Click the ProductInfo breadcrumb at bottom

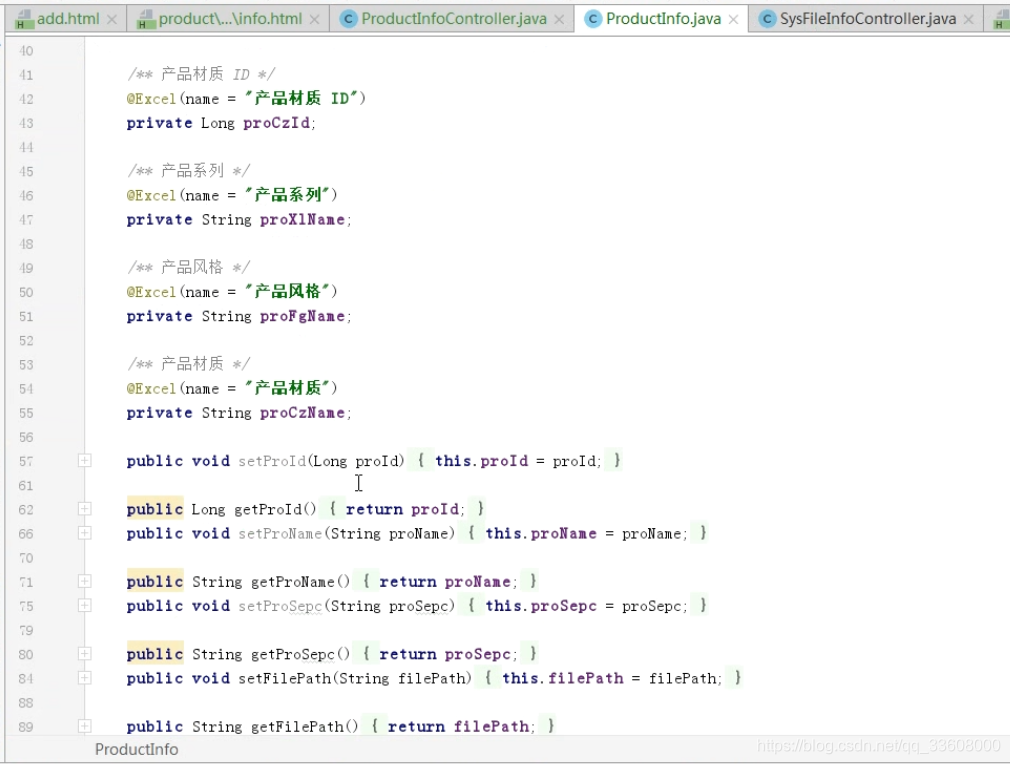137,749
